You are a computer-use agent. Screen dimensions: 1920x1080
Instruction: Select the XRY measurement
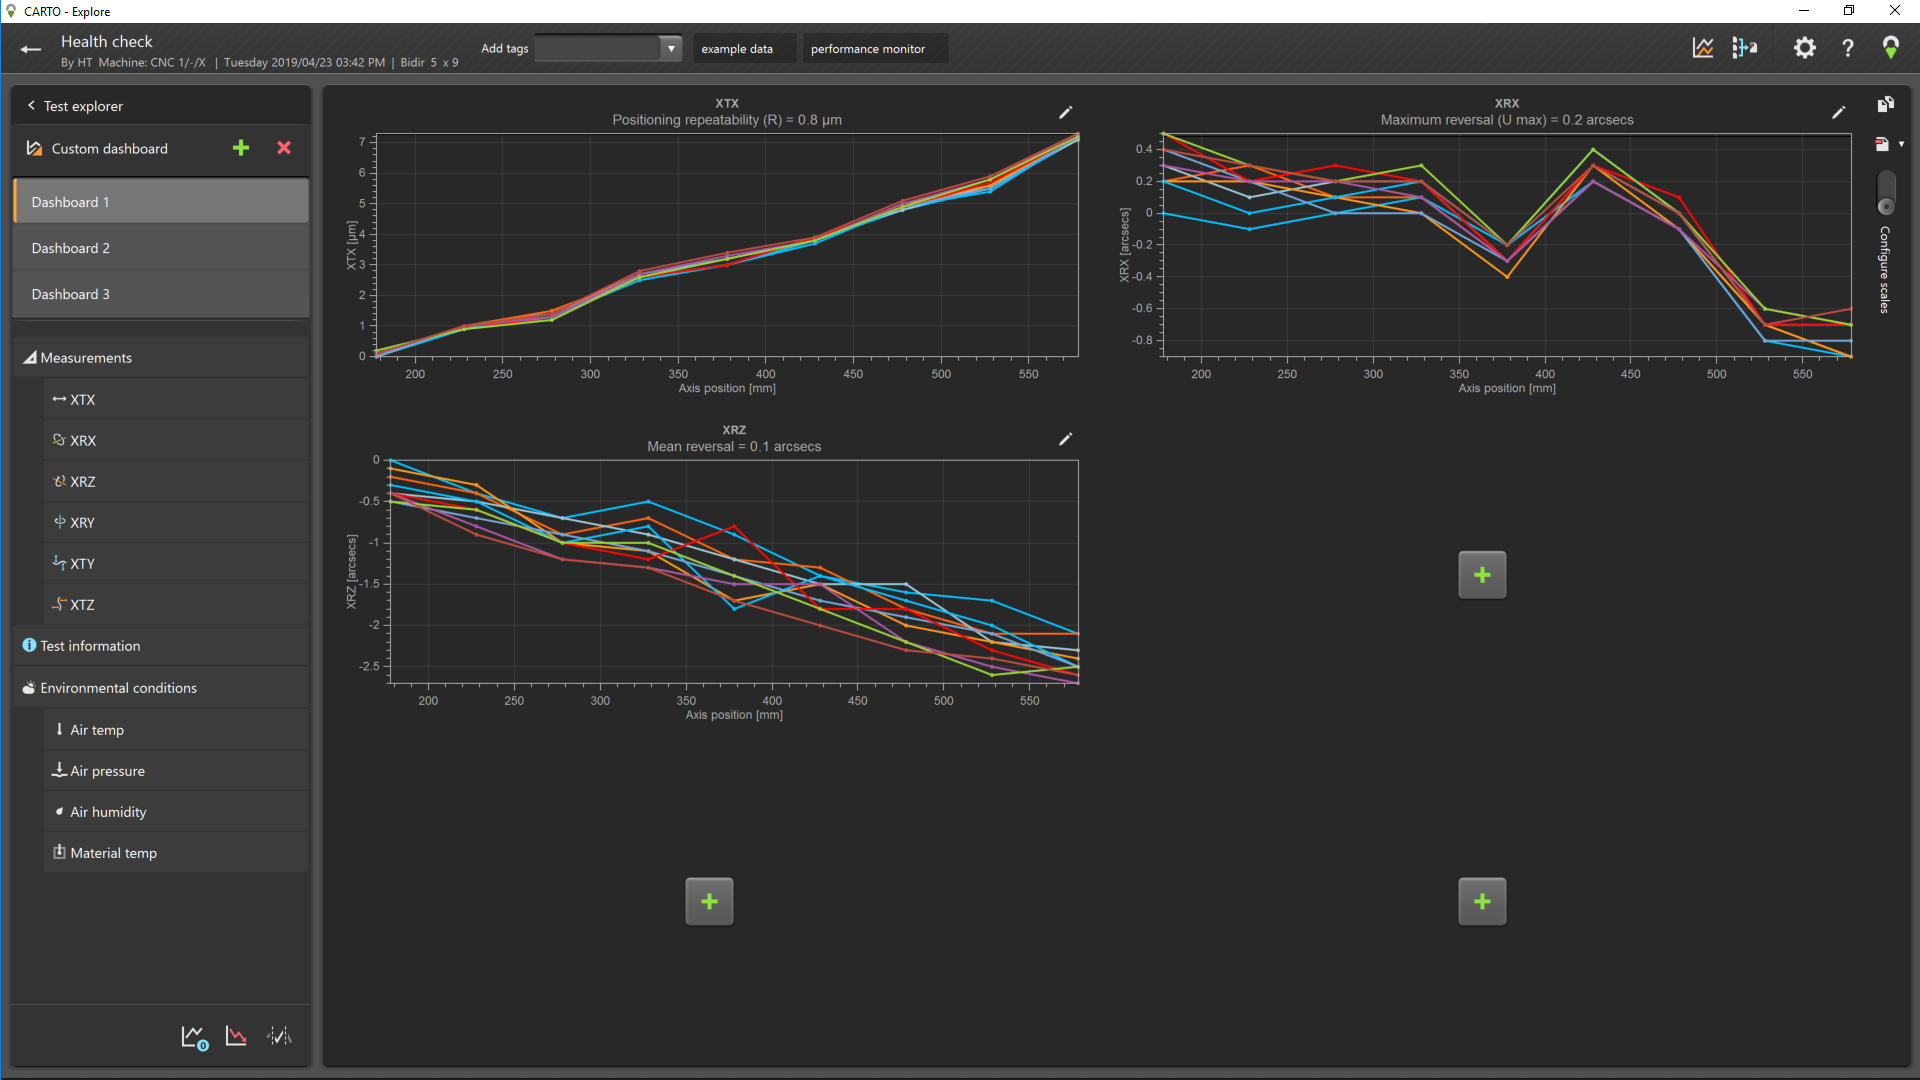(x=82, y=522)
